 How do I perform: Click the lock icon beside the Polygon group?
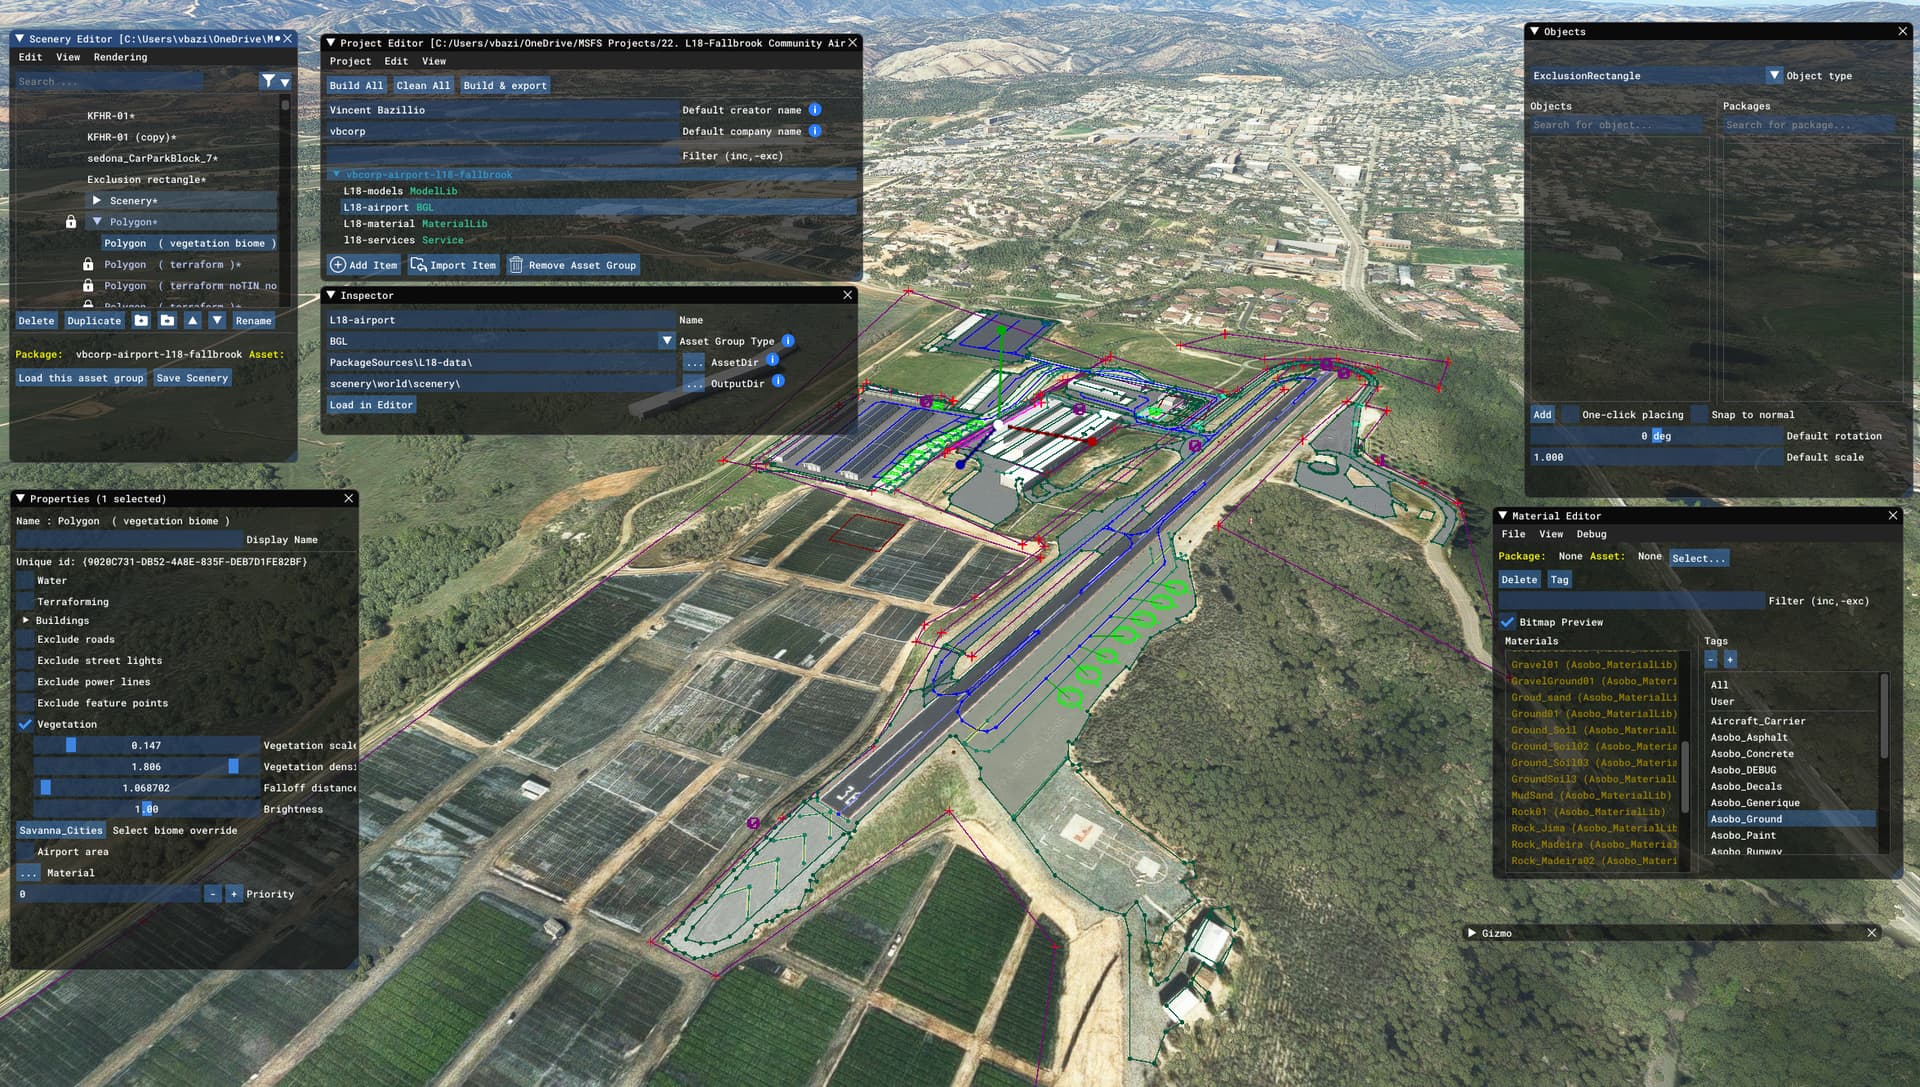click(x=71, y=222)
